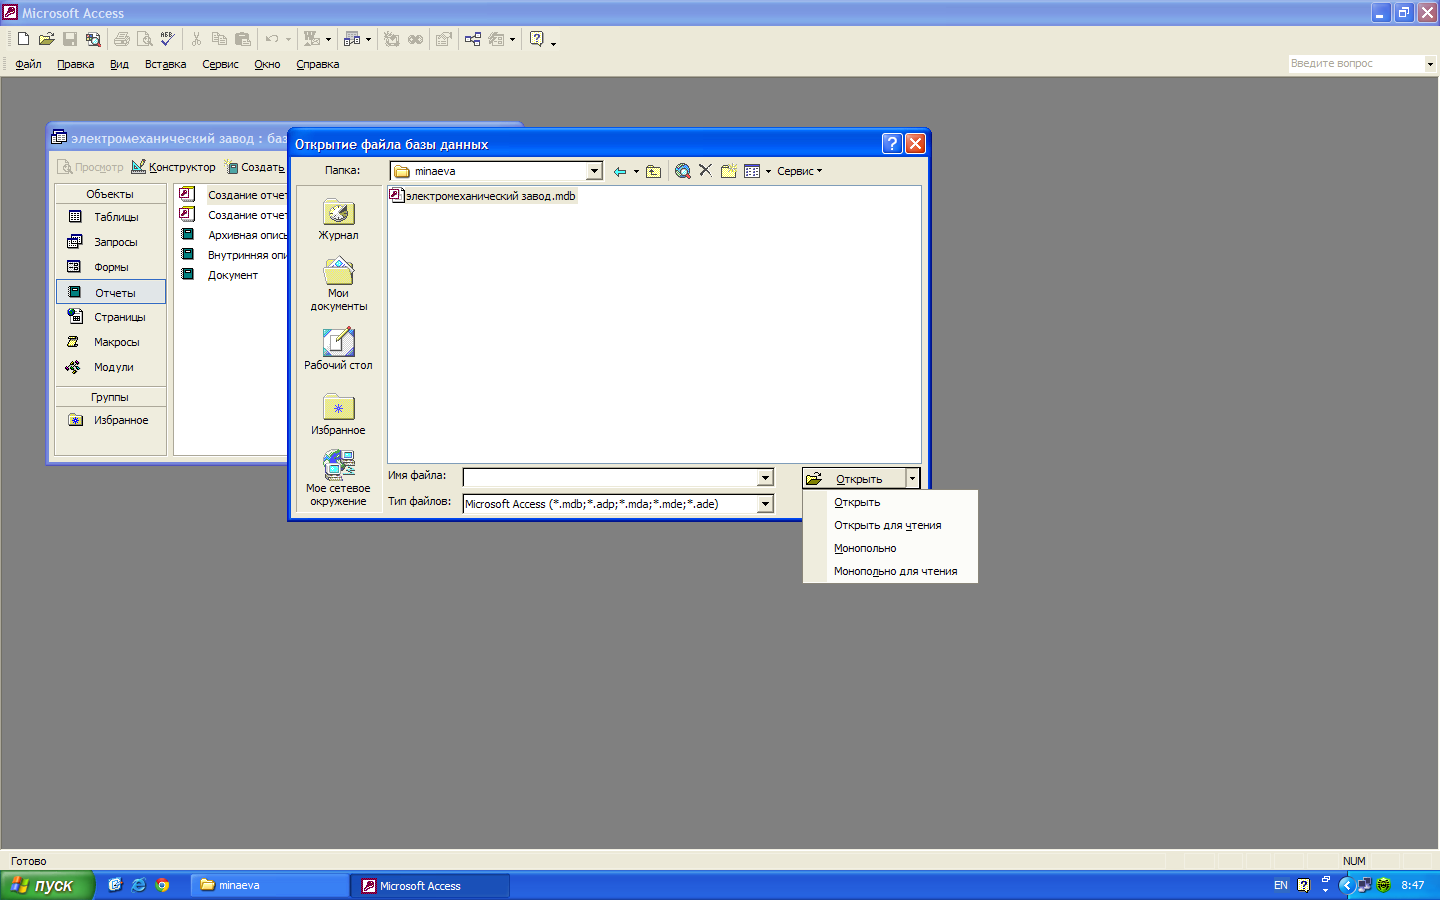1440x900 pixels.
Task: Open the Сервис menu in menu bar
Action: pyautogui.click(x=220, y=64)
